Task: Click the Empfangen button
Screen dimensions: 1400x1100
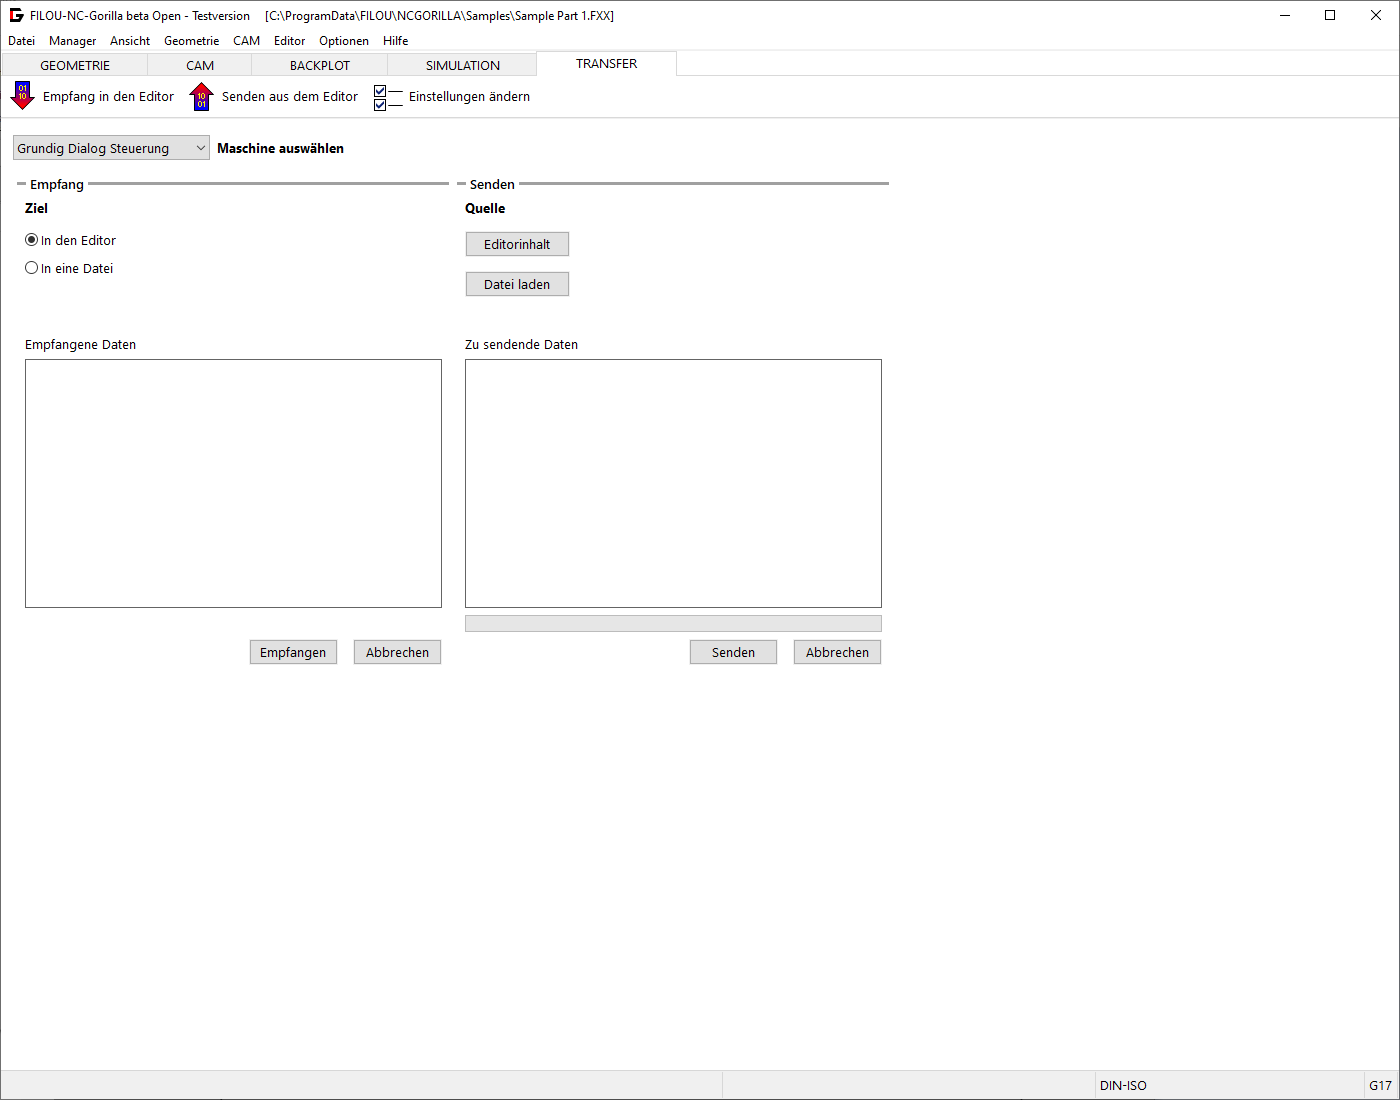Action: coord(293,652)
